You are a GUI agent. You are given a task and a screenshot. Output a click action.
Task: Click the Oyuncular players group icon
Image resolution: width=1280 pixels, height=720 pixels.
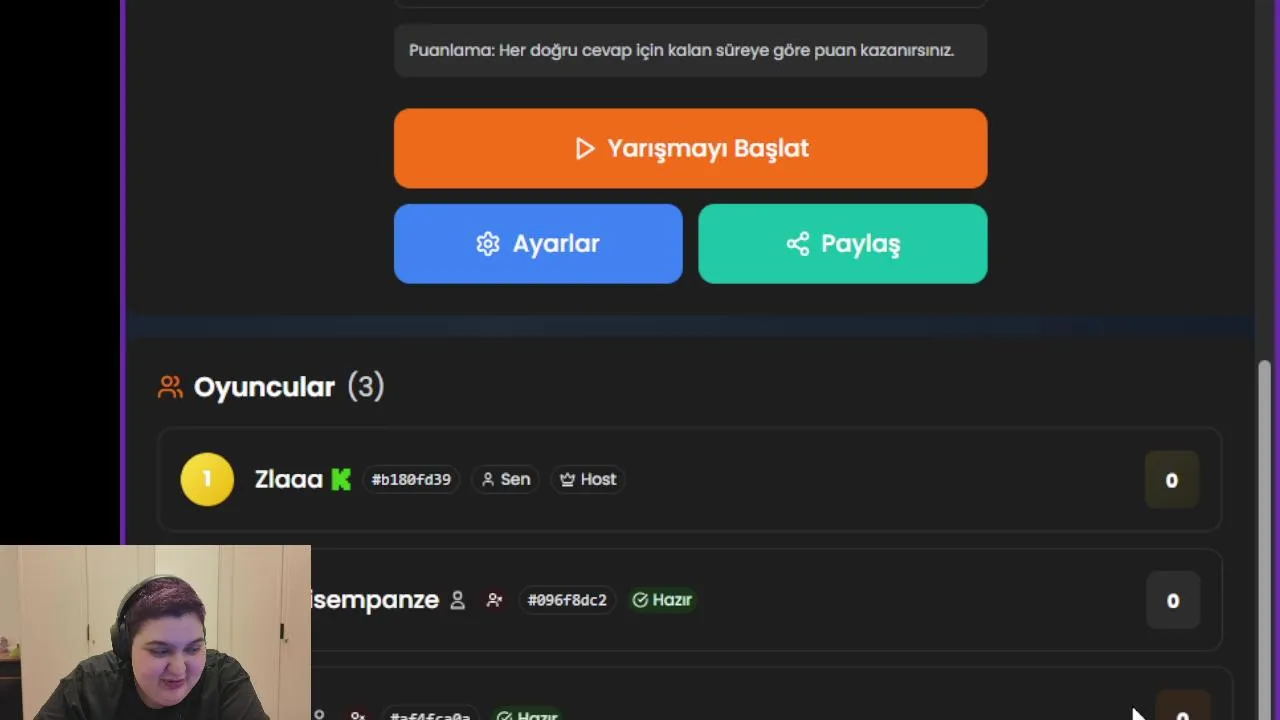coord(170,387)
